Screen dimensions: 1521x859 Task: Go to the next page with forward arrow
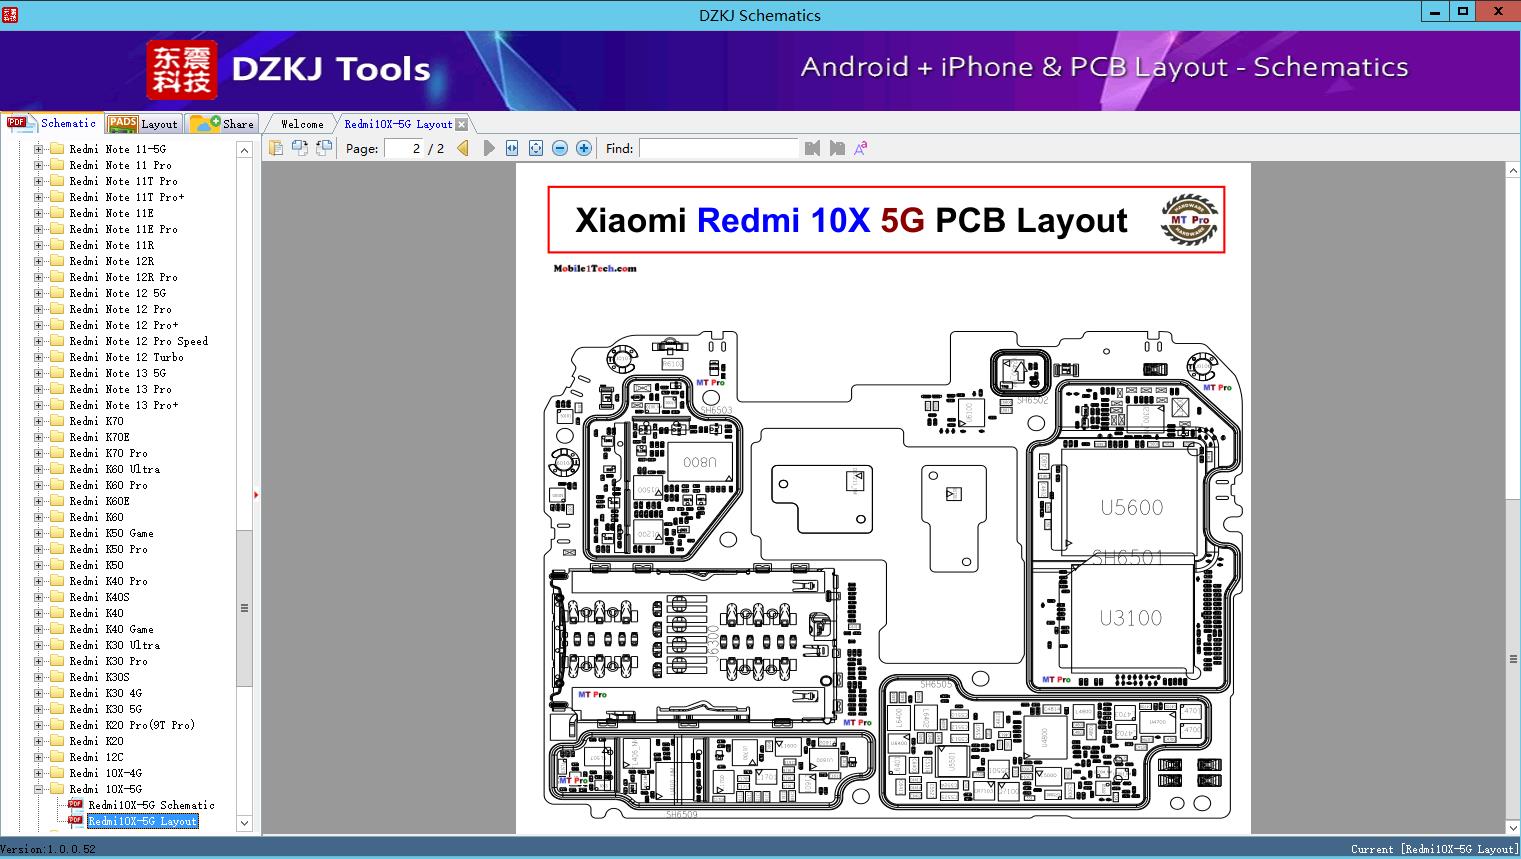tap(488, 147)
